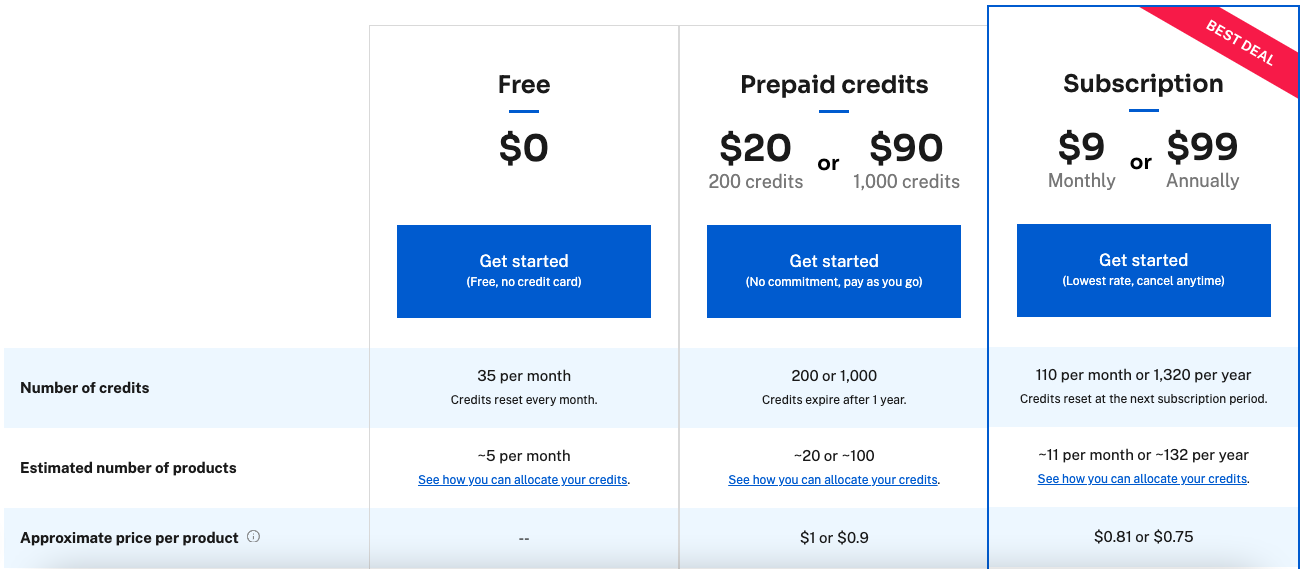Screen dimensions: 1305x569
Task: Click the Estimated number of products label
Action: click(x=128, y=468)
